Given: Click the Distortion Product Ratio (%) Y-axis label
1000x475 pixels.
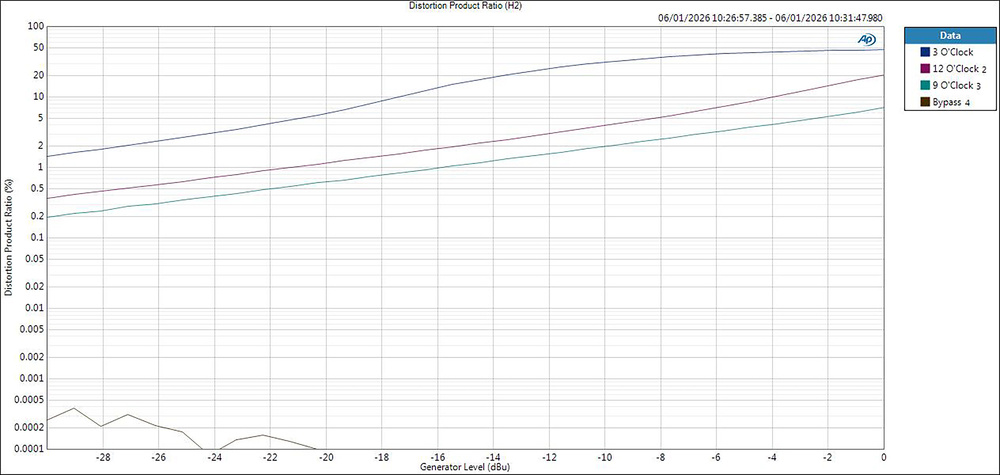Looking at the screenshot, I should tap(8, 238).
